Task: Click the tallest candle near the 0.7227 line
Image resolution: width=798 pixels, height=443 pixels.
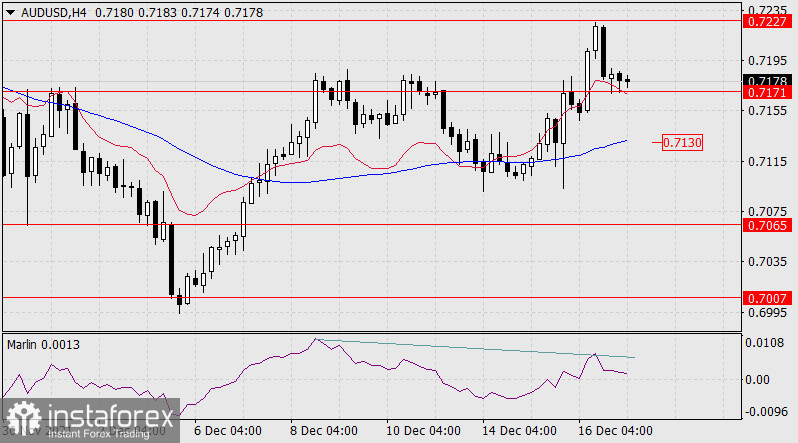Action: (596, 40)
